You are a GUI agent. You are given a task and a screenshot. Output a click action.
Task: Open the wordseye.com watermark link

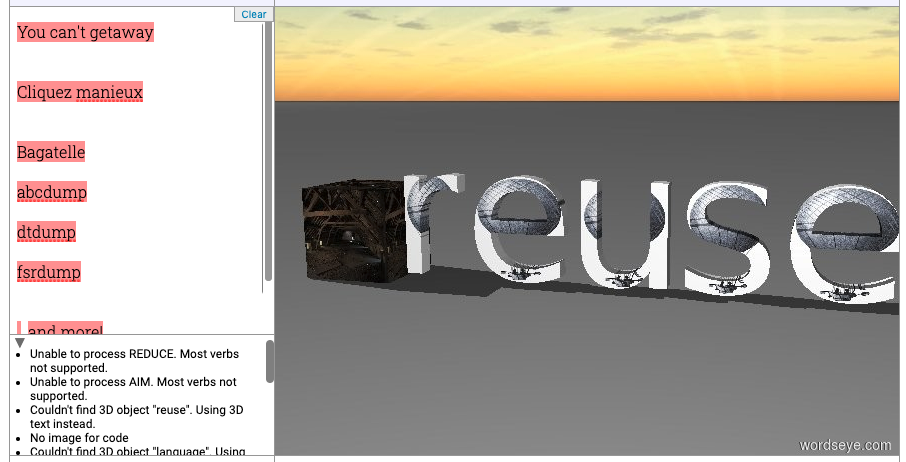[845, 445]
